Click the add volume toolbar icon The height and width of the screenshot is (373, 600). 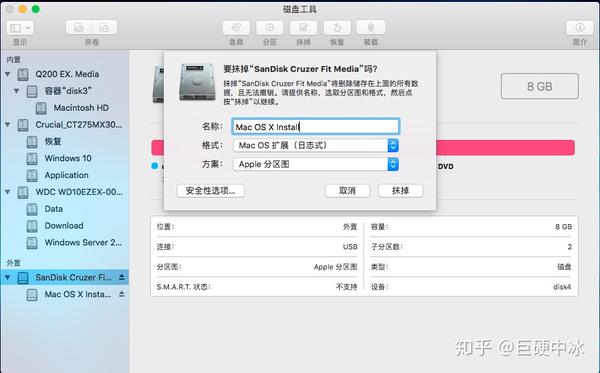tap(79, 28)
